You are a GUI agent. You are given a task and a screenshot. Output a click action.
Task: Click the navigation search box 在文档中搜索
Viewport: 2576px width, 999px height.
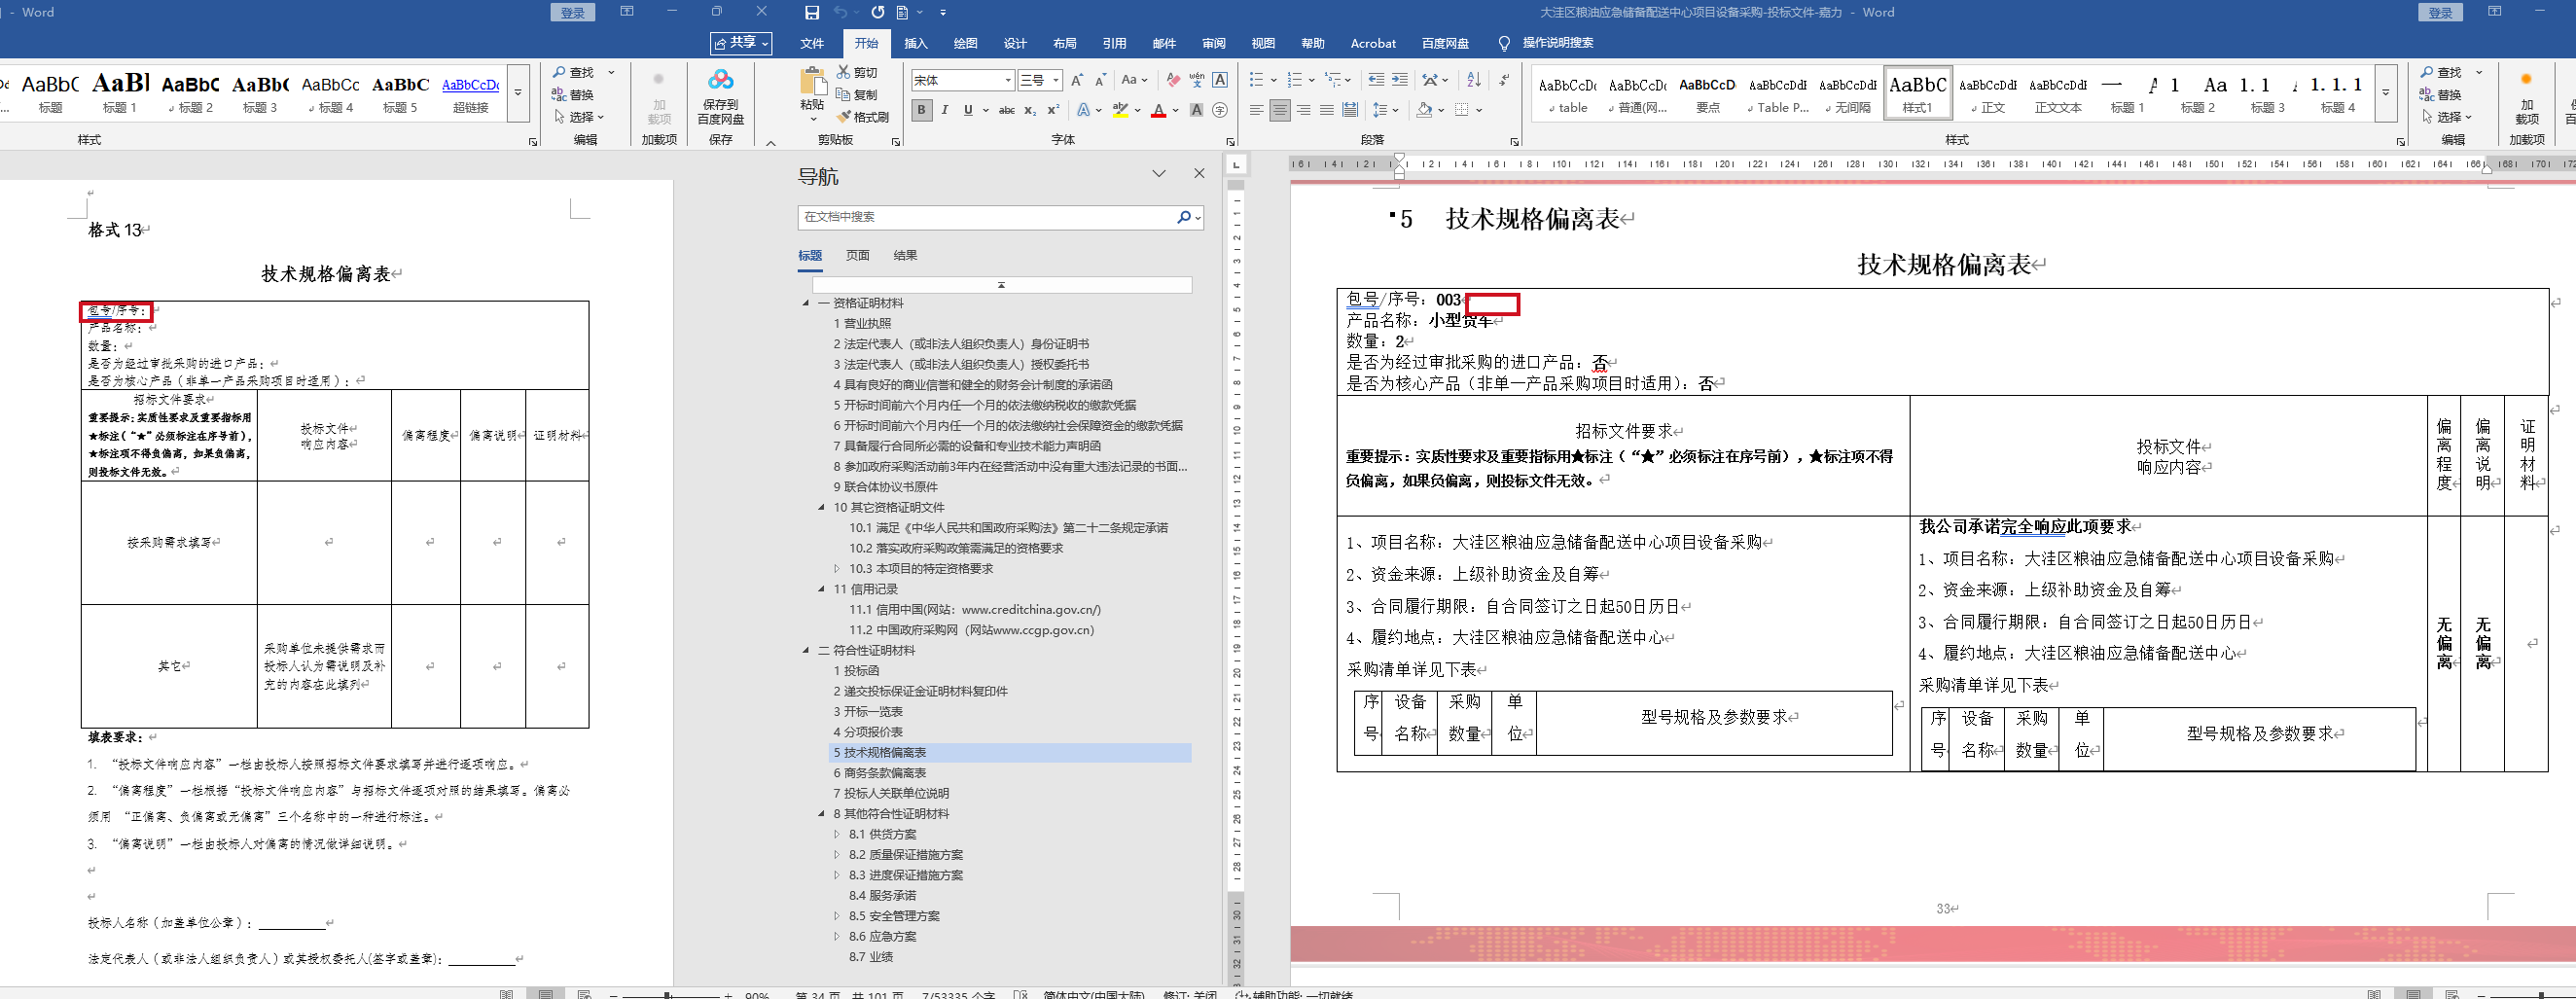point(988,217)
